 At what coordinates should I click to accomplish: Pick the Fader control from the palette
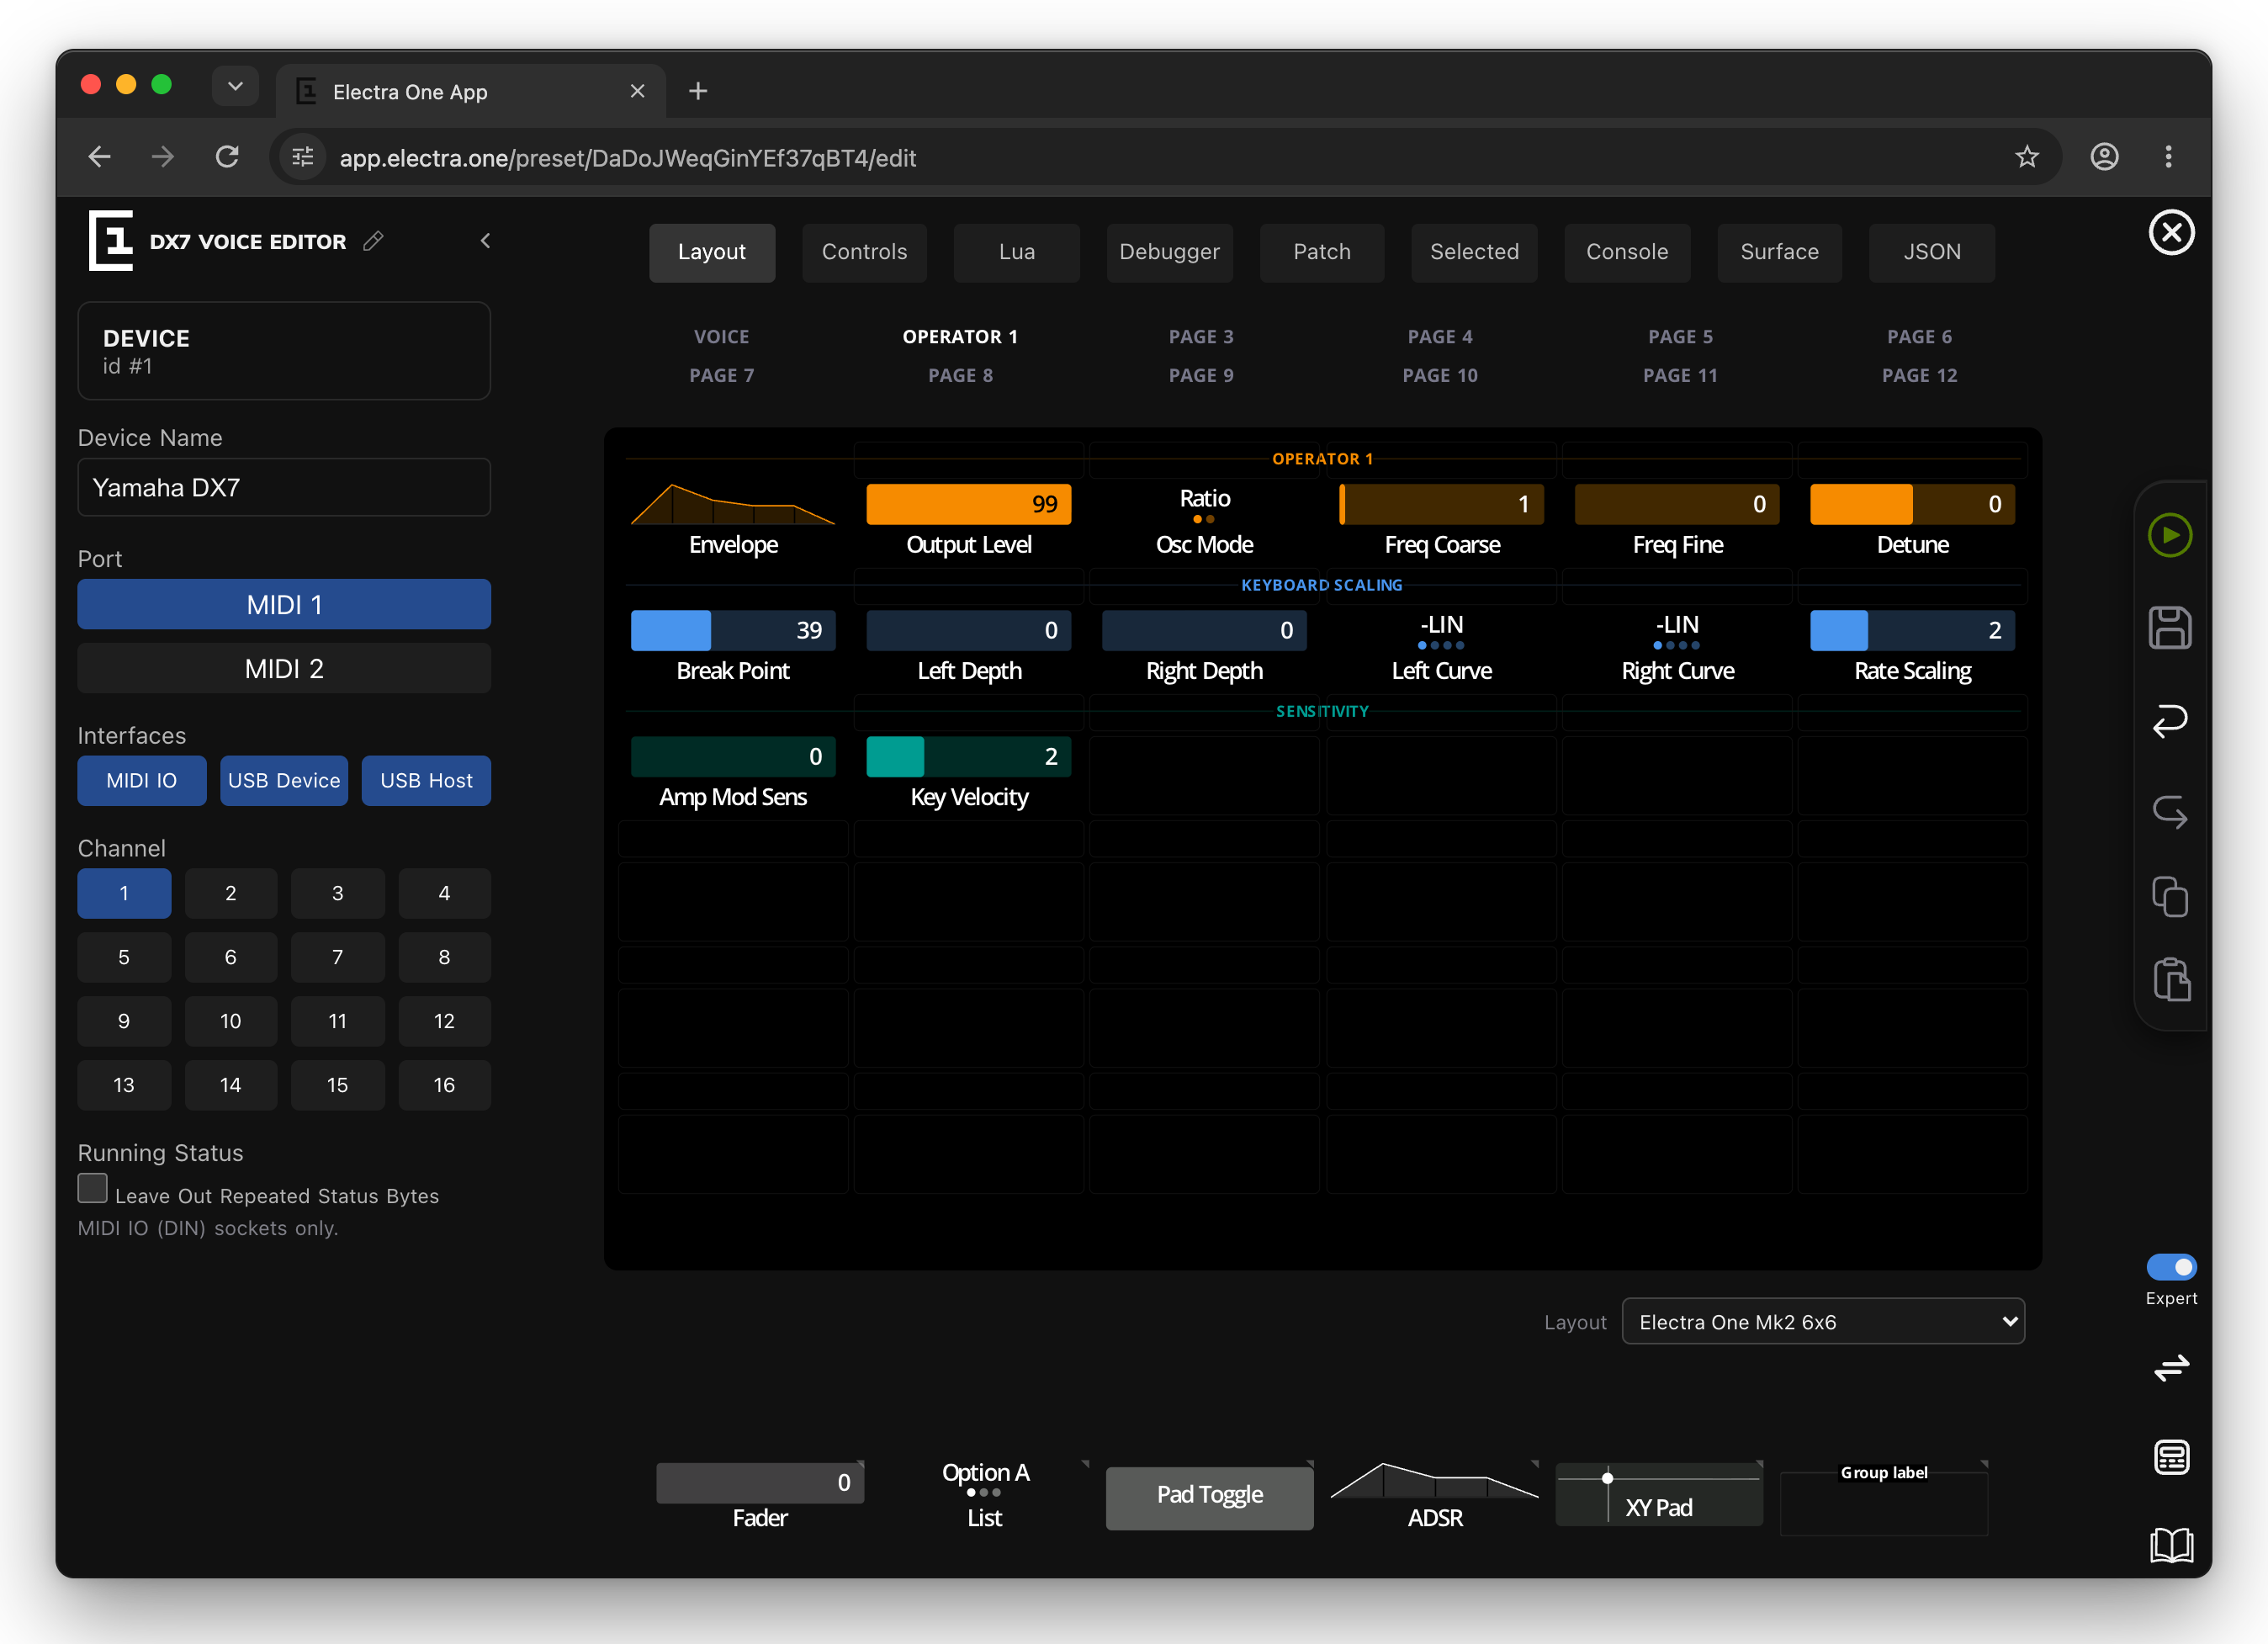tap(759, 1495)
